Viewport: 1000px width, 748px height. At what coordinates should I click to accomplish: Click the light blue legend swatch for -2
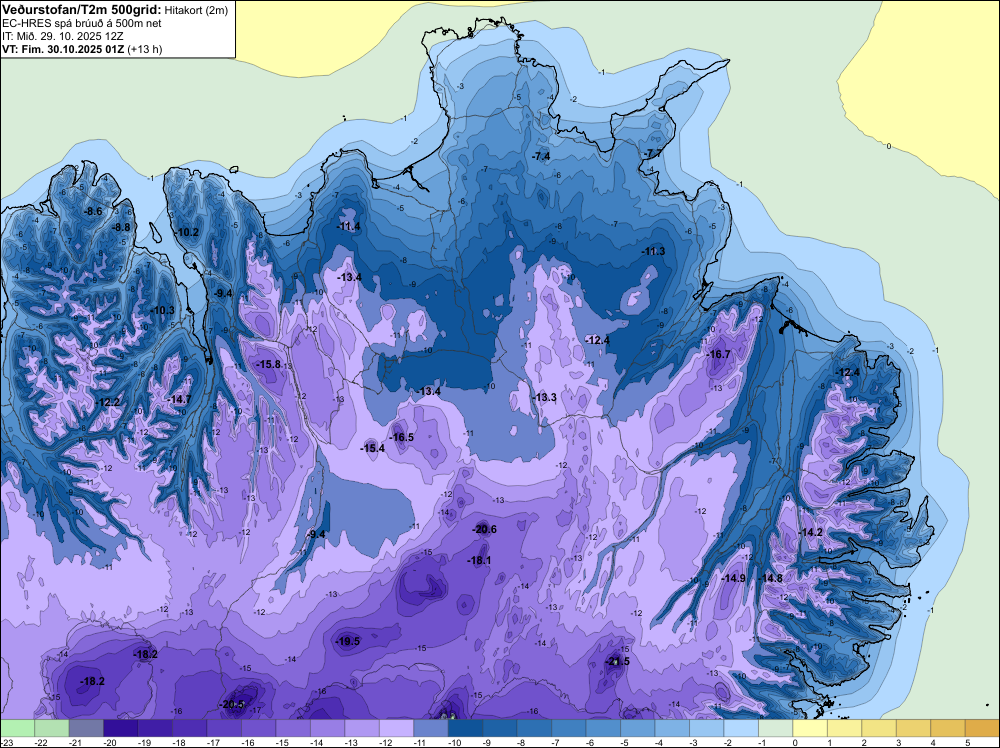pyautogui.click(x=740, y=728)
